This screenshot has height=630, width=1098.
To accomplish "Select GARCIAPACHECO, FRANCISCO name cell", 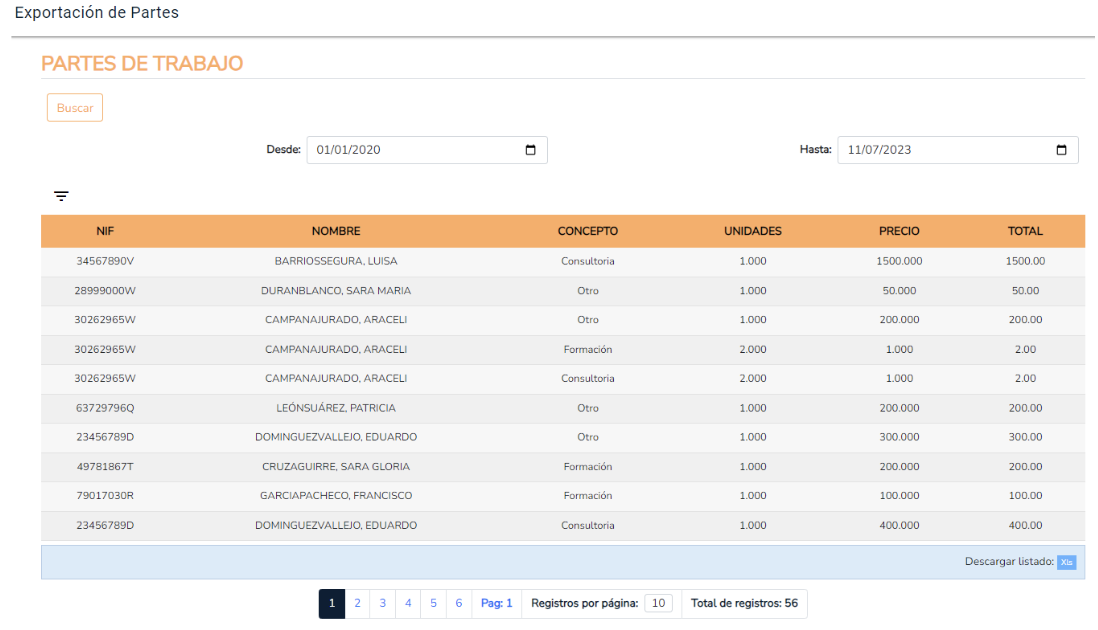I will tap(336, 496).
